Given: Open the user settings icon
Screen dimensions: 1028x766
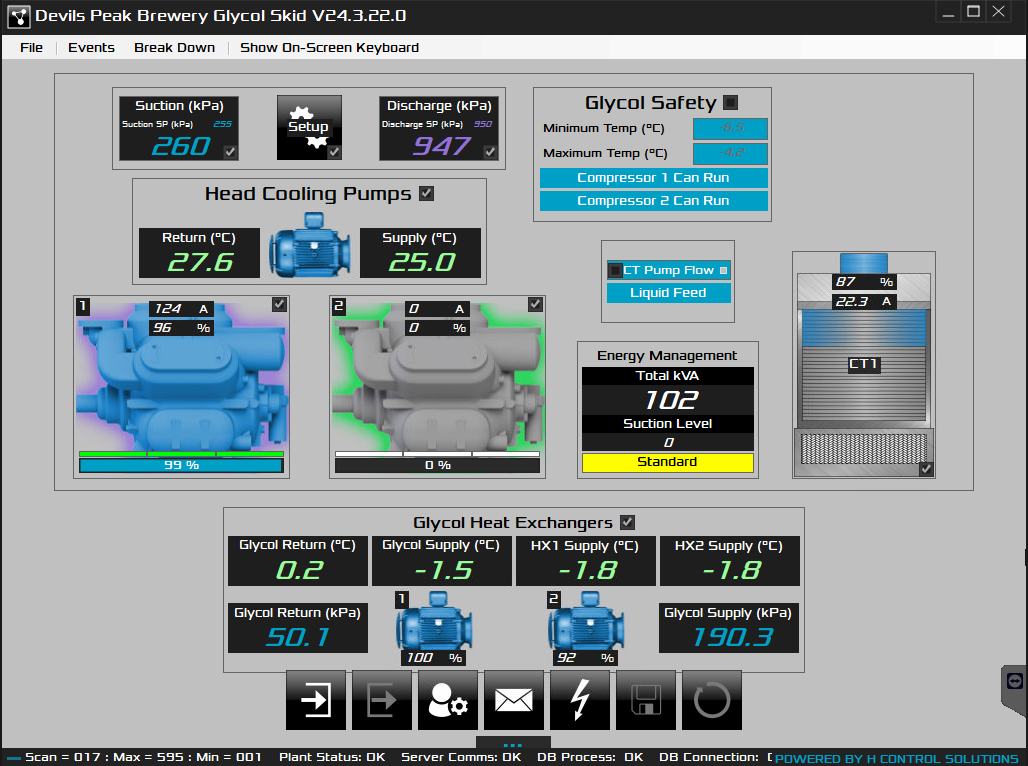Looking at the screenshot, I should pos(448,700).
